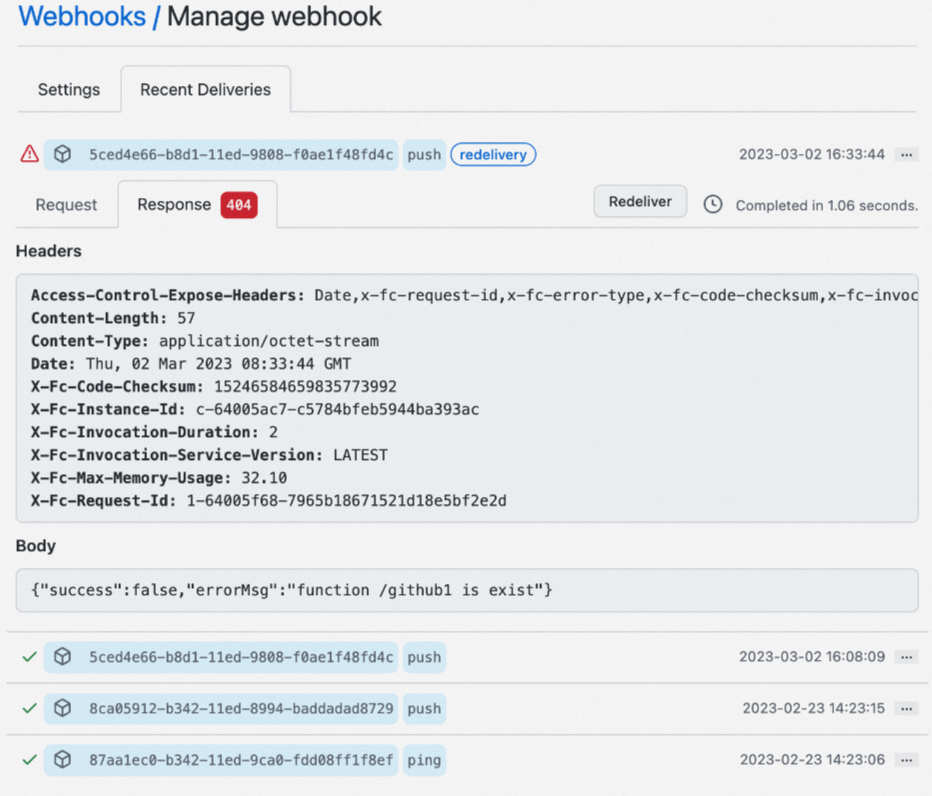Click the green checkmark on delivery 8ca05912
This screenshot has height=796, width=932.
(x=29, y=708)
